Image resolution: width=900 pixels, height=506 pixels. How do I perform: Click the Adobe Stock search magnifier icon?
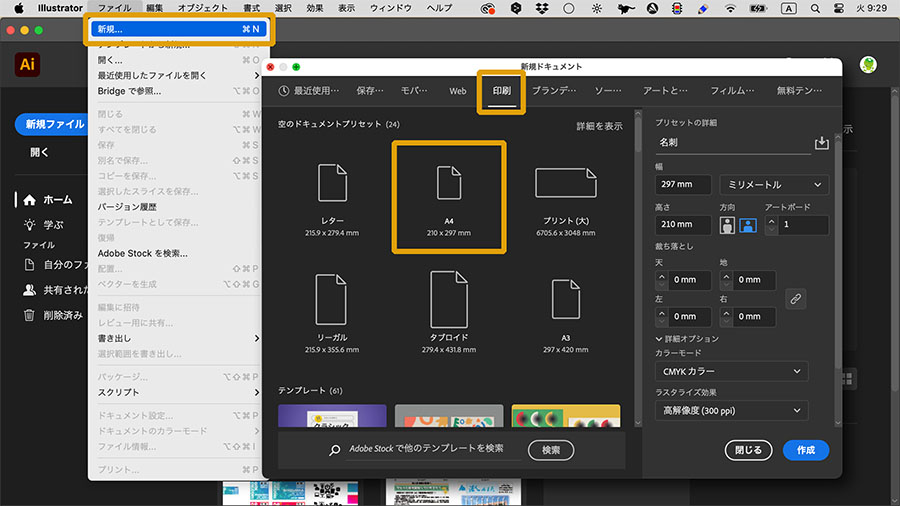click(x=335, y=450)
